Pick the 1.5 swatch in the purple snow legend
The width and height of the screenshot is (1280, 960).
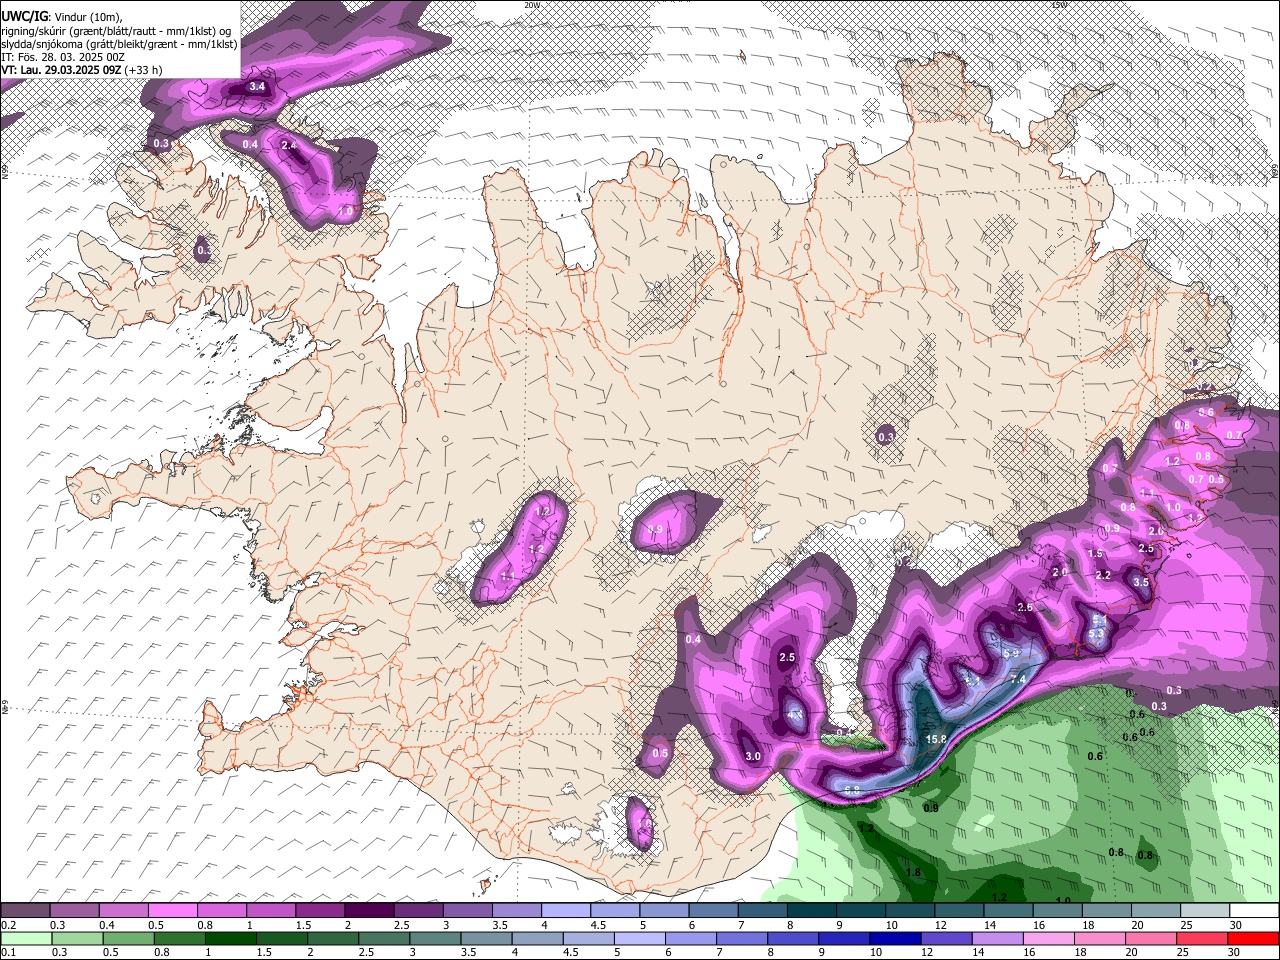click(319, 911)
